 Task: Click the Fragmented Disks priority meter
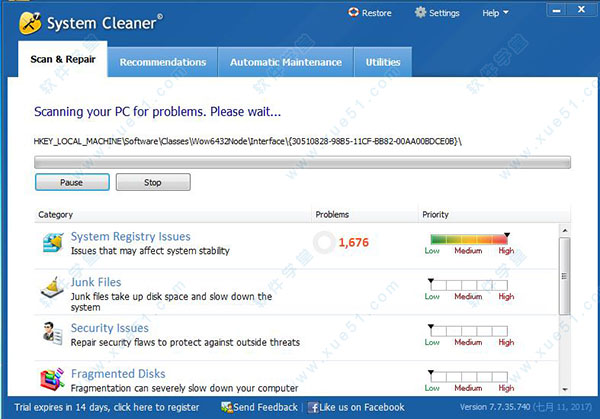(469, 377)
